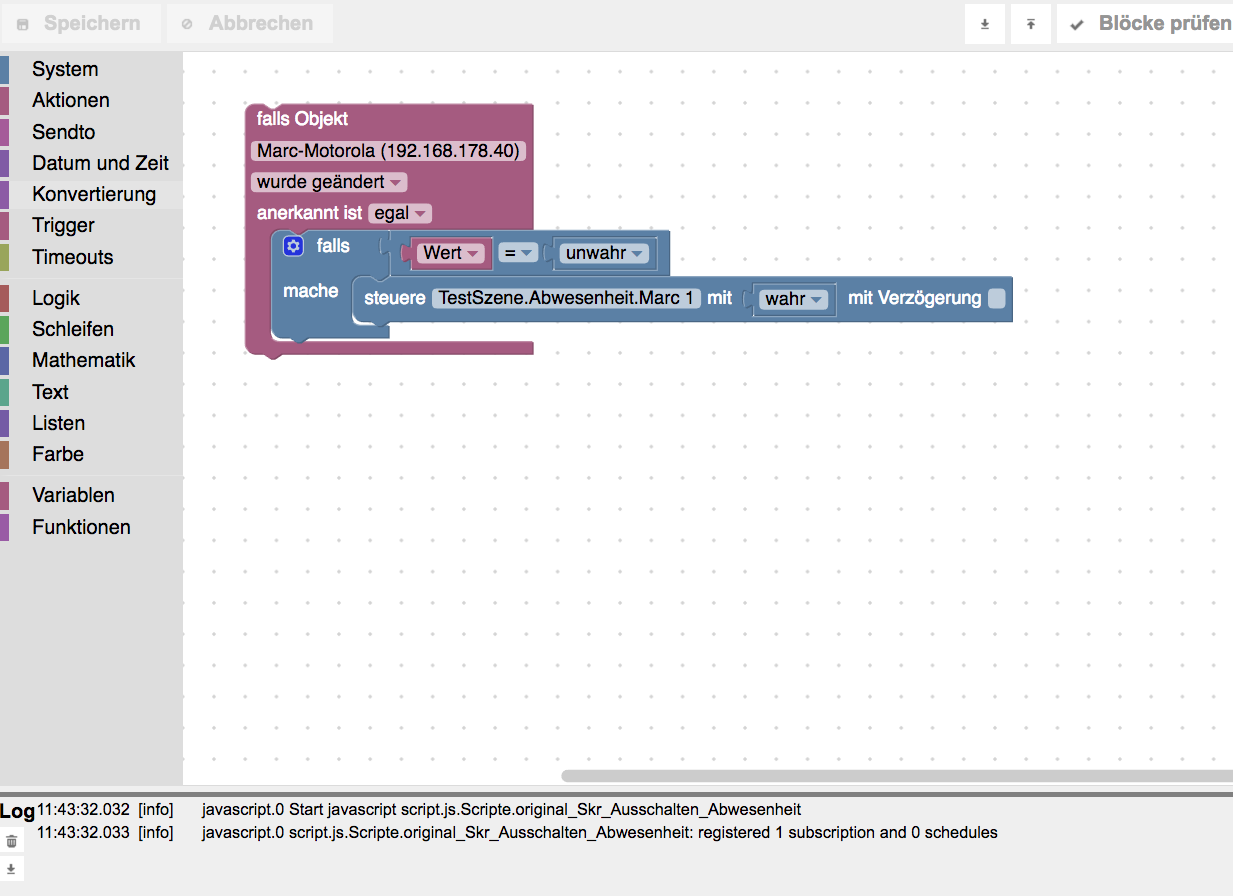Viewport: 1233px width, 896px height.
Task: Select the Marc-Motorola (192.168.178.40) object field
Action: [x=389, y=151]
